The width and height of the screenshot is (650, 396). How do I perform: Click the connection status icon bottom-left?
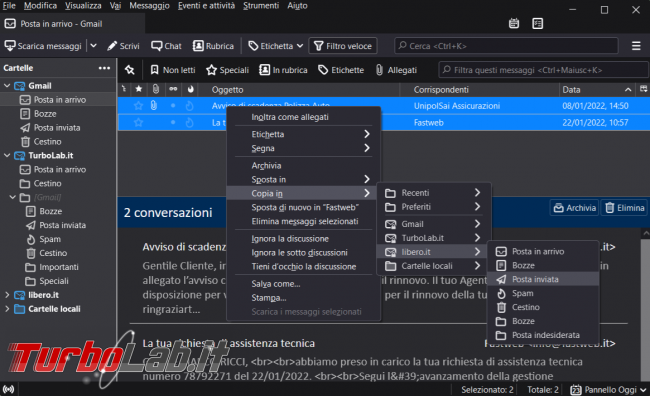point(8,389)
